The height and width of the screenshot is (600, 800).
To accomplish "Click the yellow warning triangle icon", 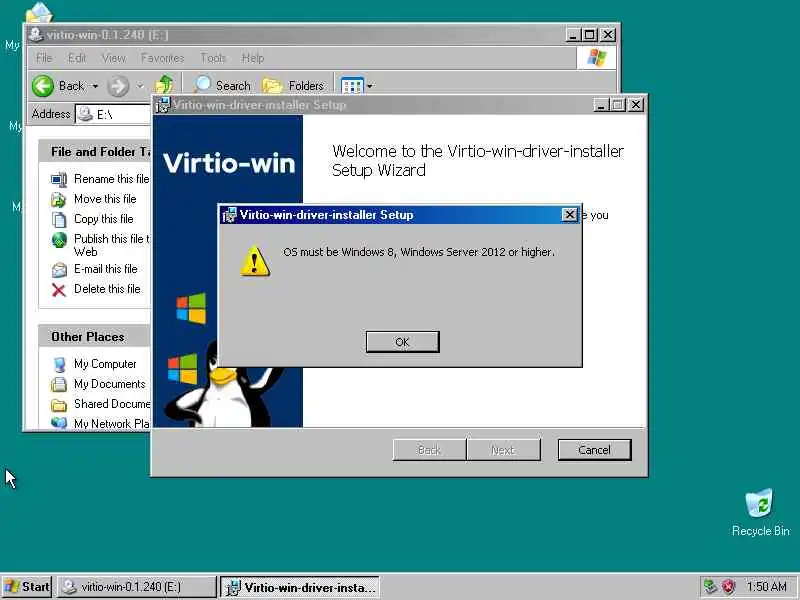I will [x=255, y=261].
